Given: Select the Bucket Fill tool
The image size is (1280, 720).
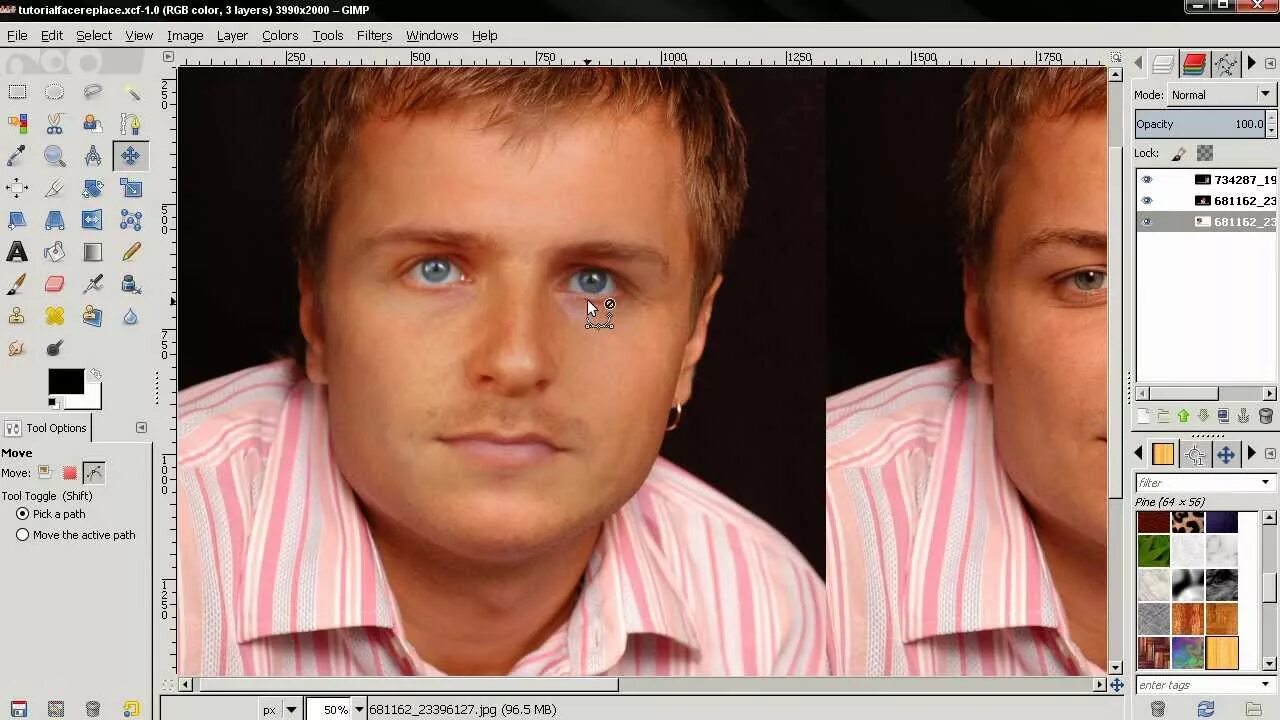Looking at the screenshot, I should coord(55,252).
